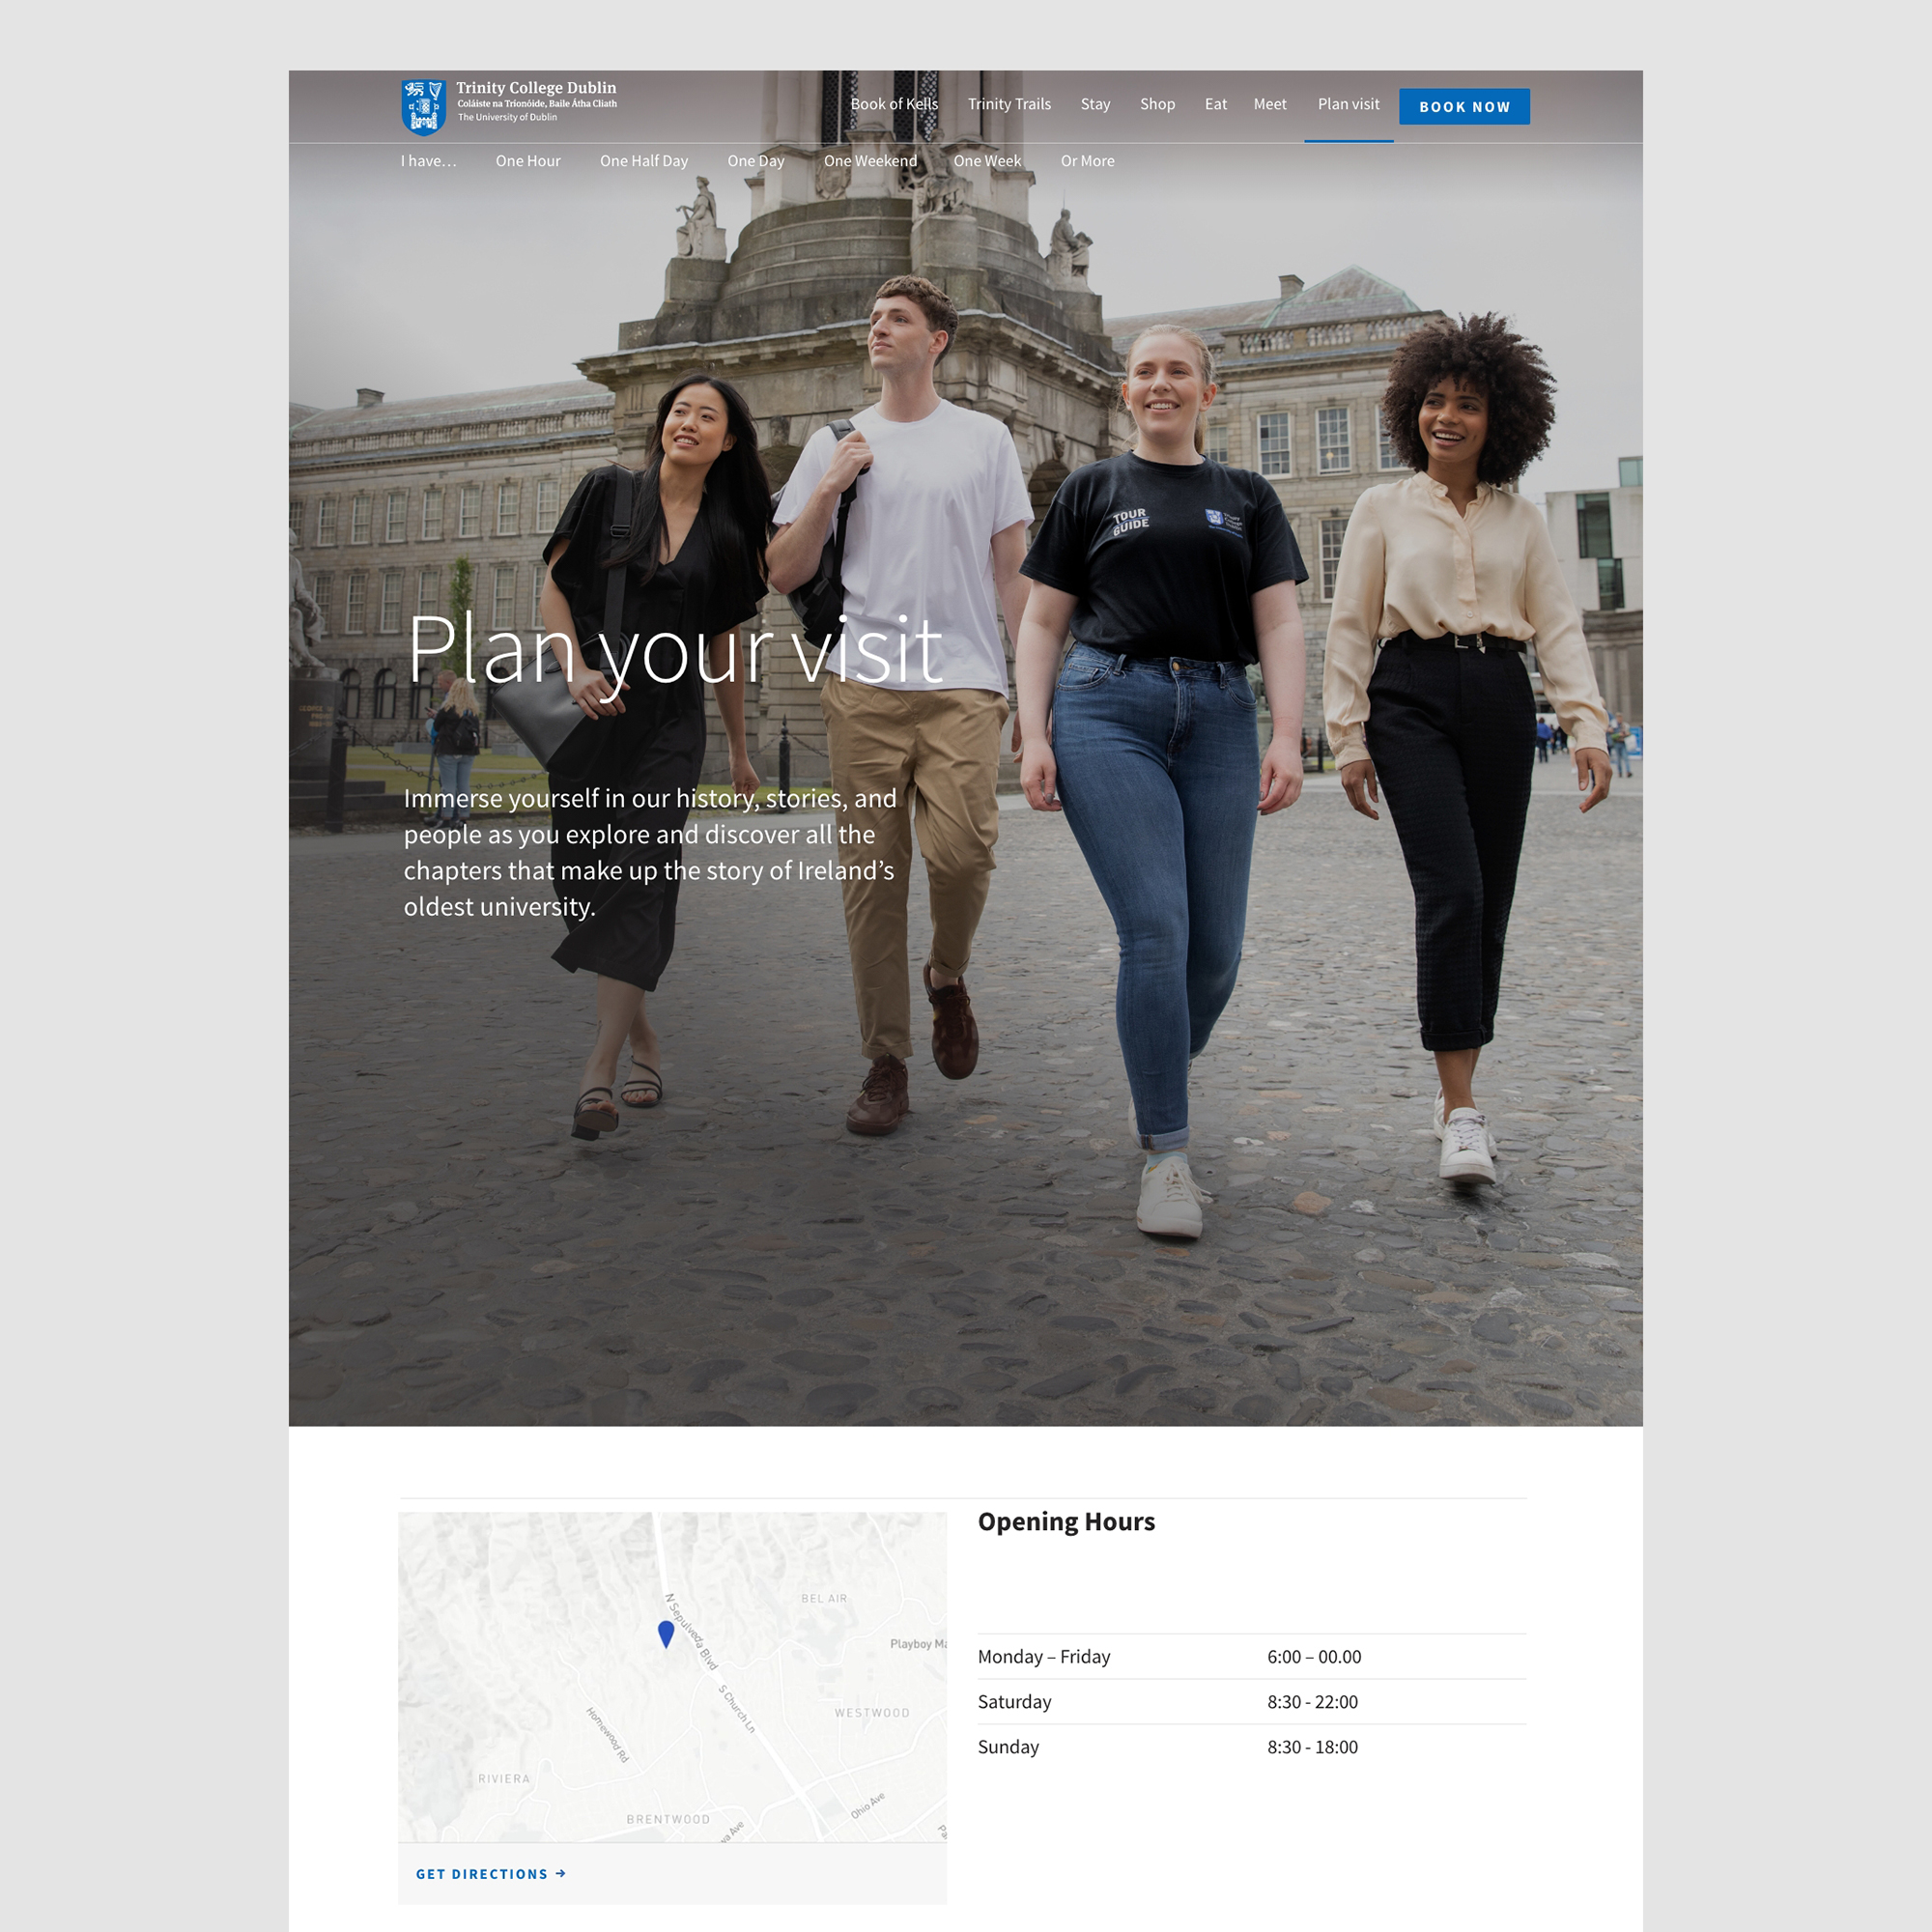
Task: Pick the One Day option
Action: click(756, 161)
